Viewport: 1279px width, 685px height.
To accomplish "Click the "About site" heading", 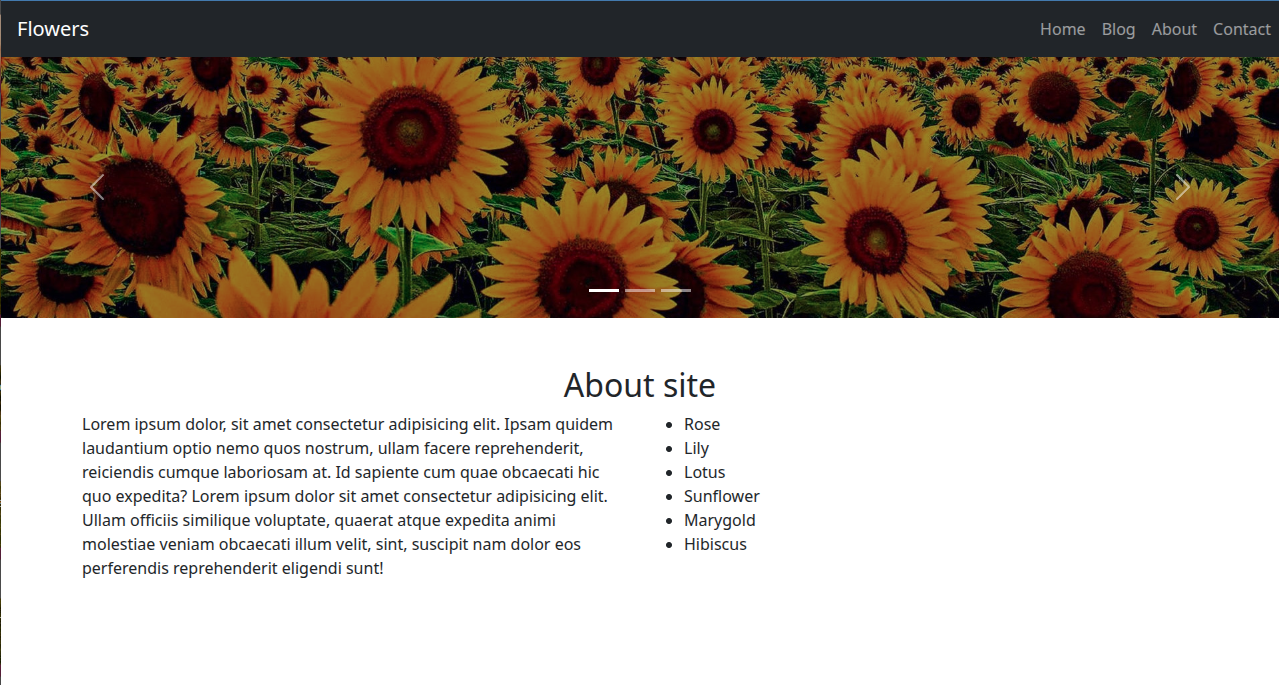I will click(639, 385).
